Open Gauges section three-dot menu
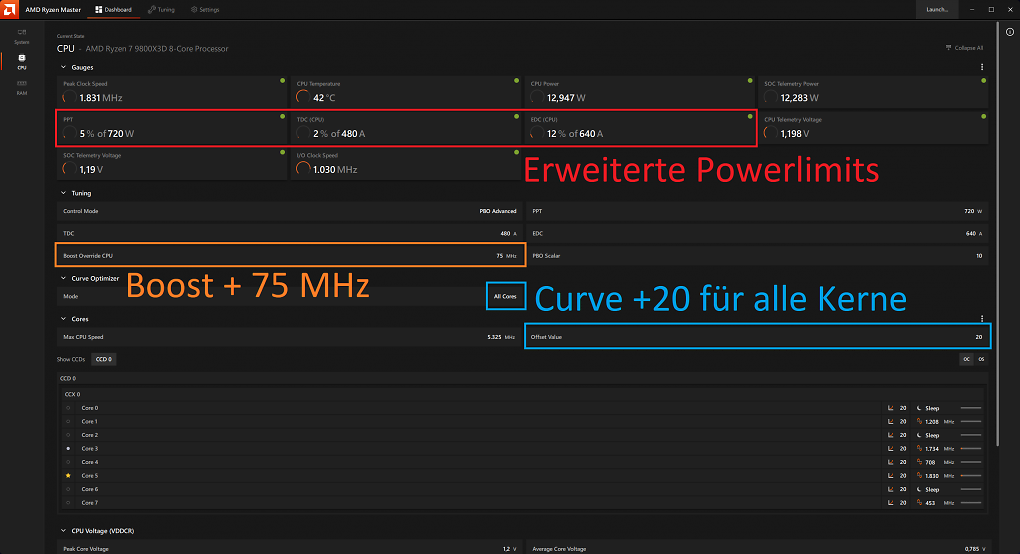Image resolution: width=1020 pixels, height=554 pixels. click(982, 67)
